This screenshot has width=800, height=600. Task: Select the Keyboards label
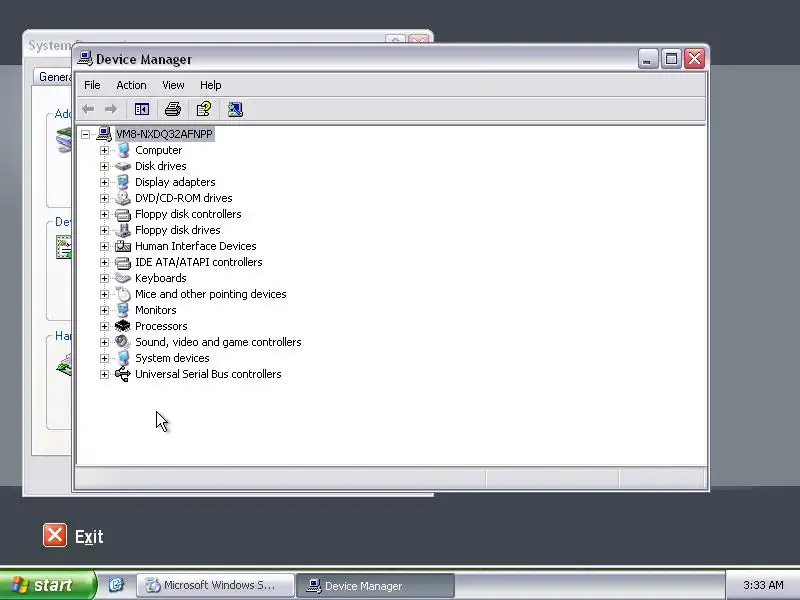coord(161,278)
